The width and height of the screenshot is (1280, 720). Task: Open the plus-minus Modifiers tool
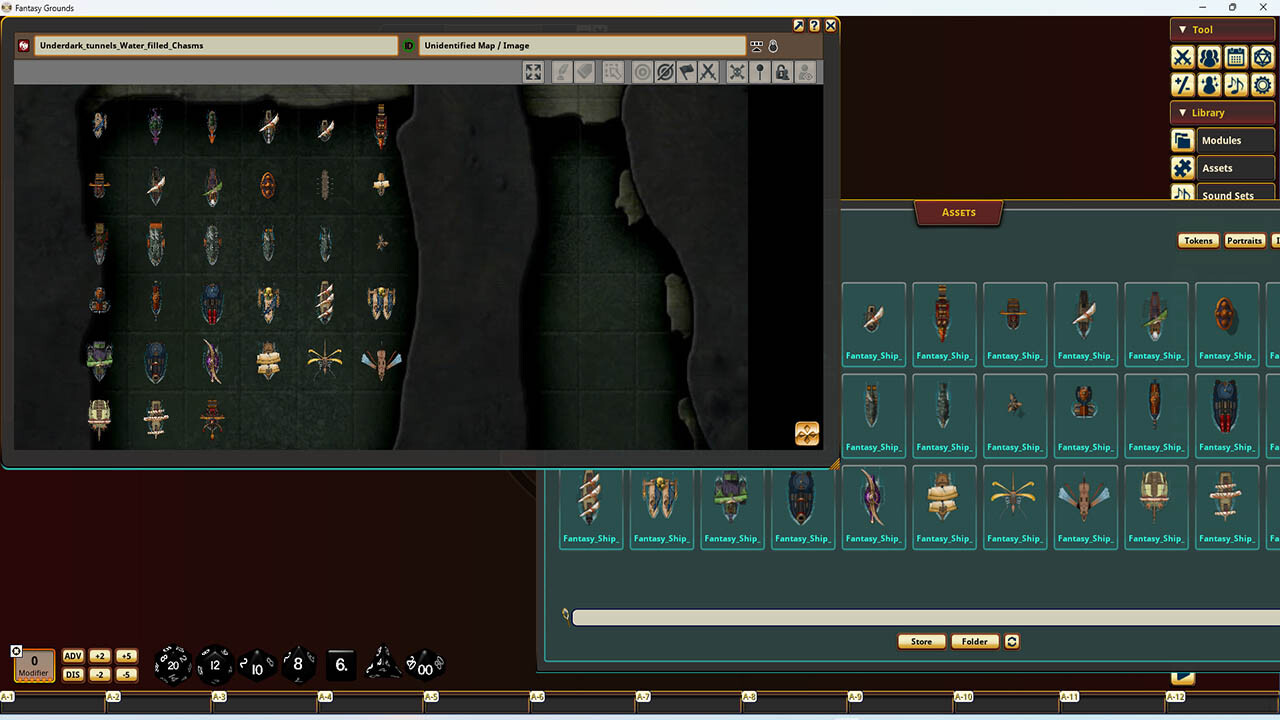pos(1182,85)
